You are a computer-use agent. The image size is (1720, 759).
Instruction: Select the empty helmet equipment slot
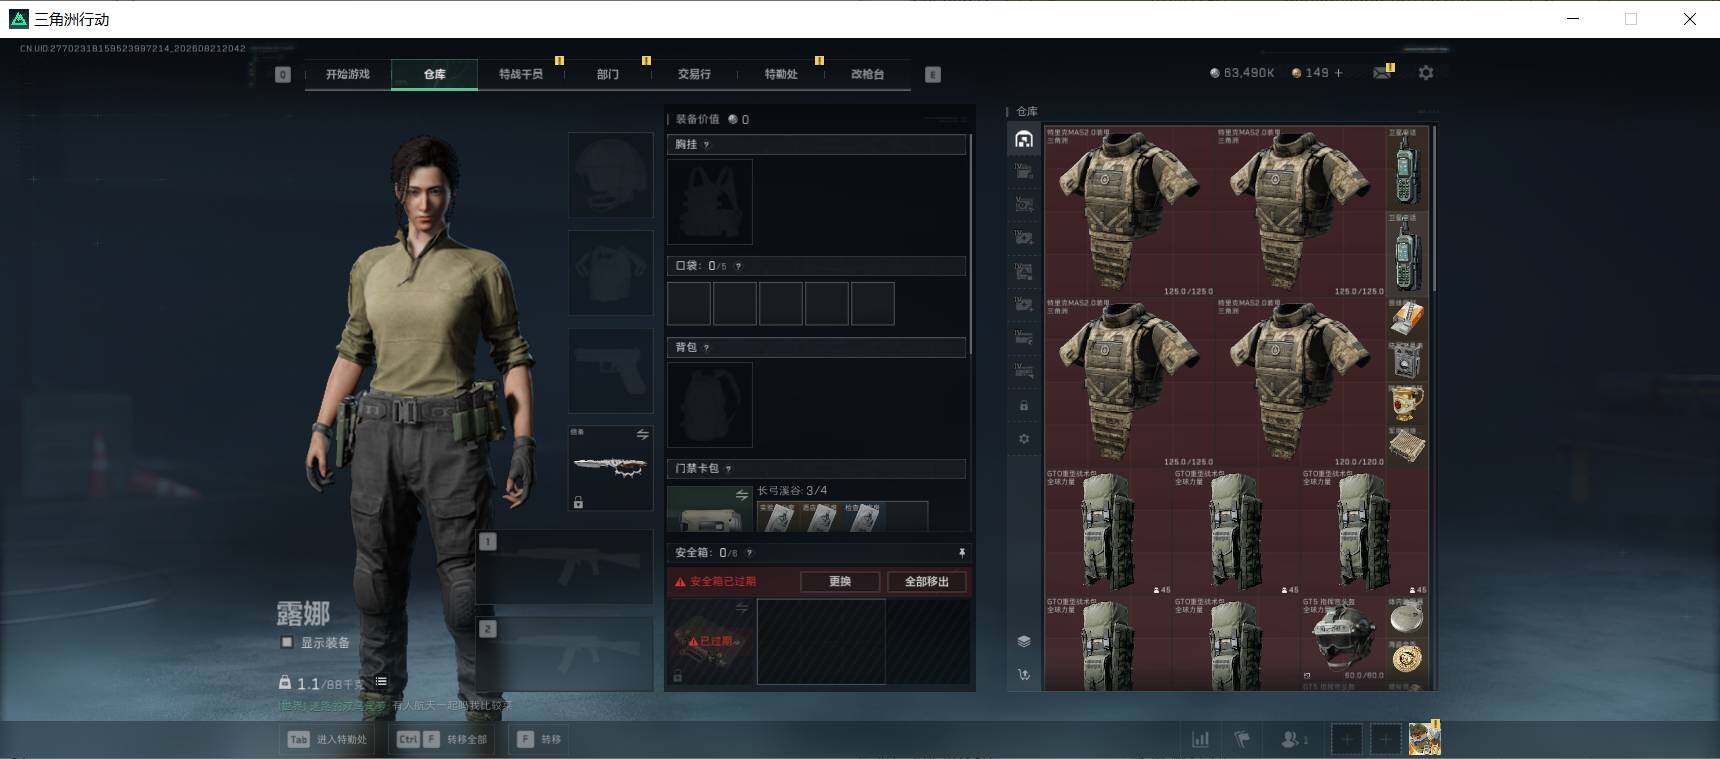611,176
